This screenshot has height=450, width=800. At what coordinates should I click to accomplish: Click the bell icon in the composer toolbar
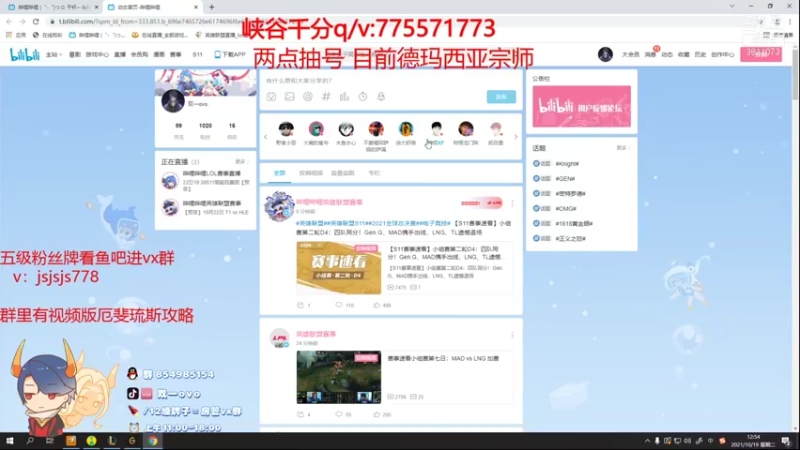pos(381,96)
